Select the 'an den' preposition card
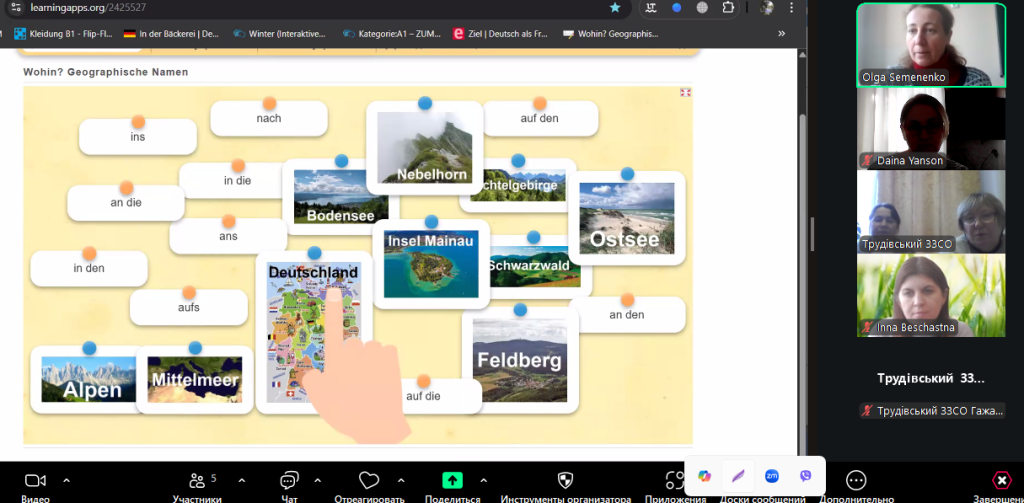 click(627, 314)
